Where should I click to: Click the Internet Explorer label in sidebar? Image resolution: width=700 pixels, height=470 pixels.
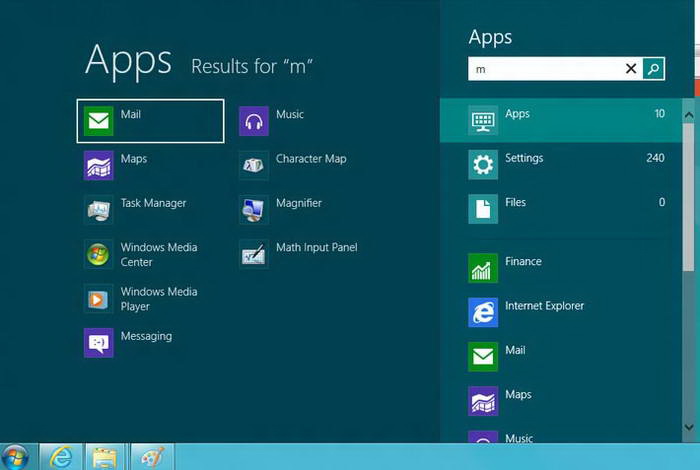tap(544, 306)
